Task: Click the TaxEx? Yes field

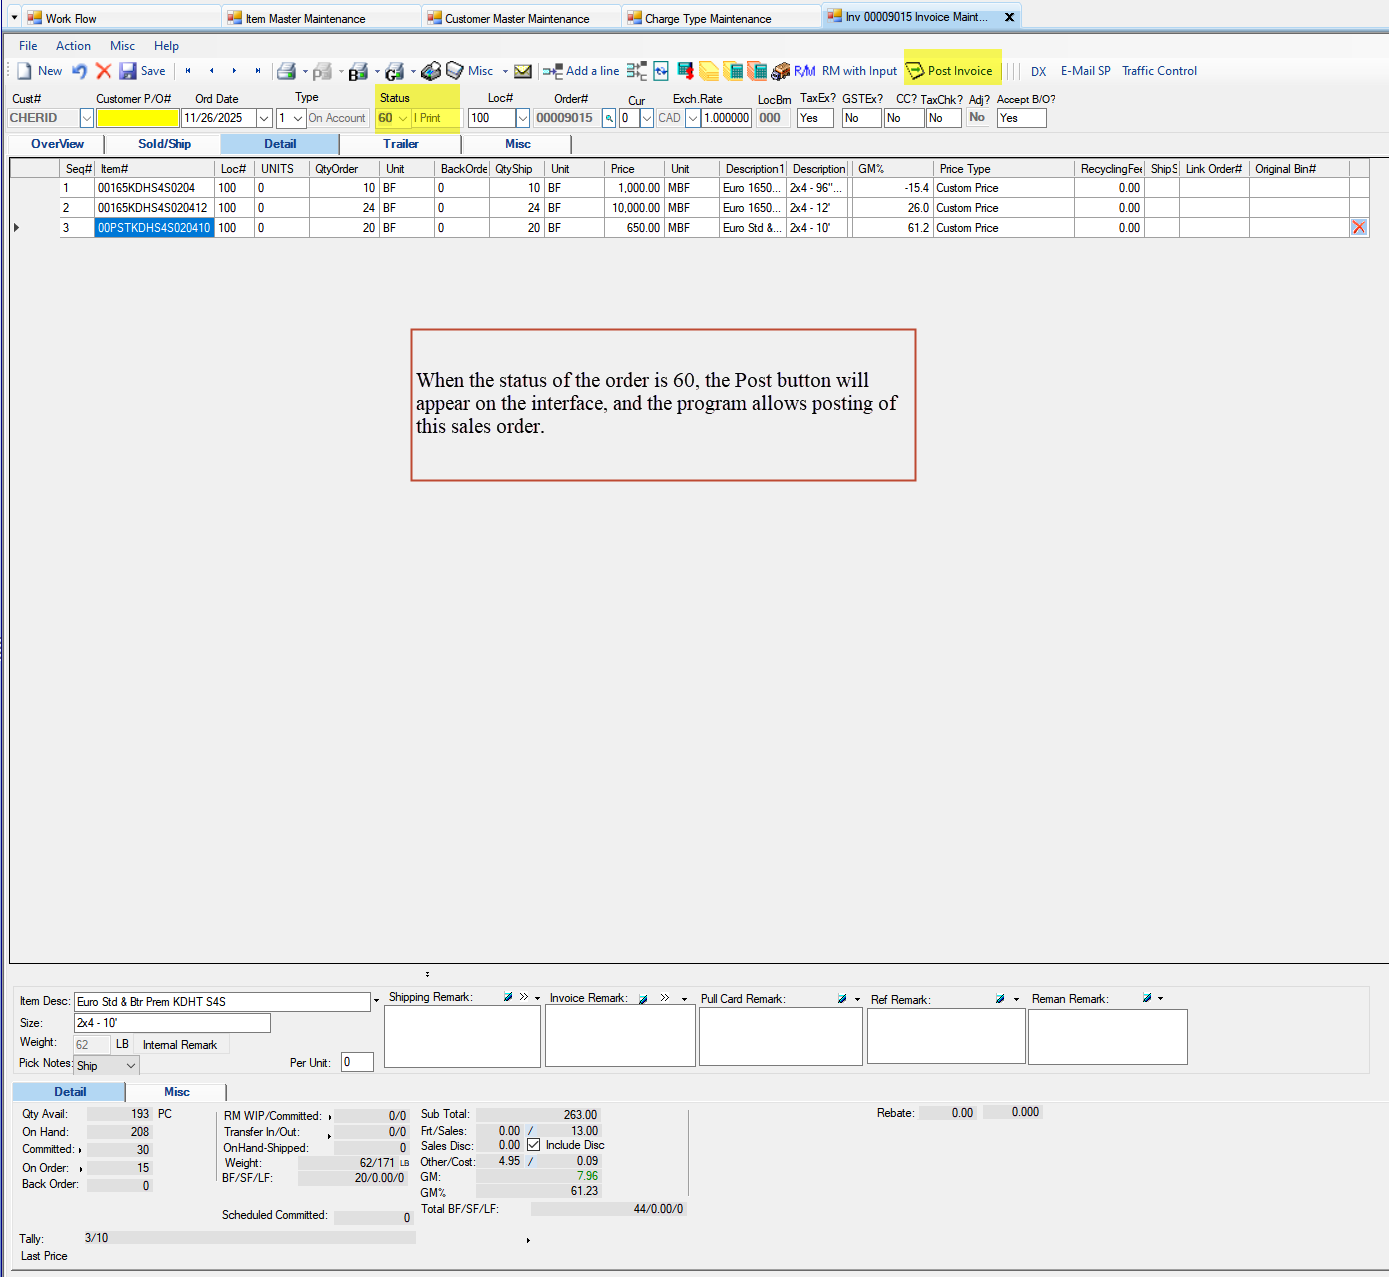Action: pyautogui.click(x=814, y=117)
